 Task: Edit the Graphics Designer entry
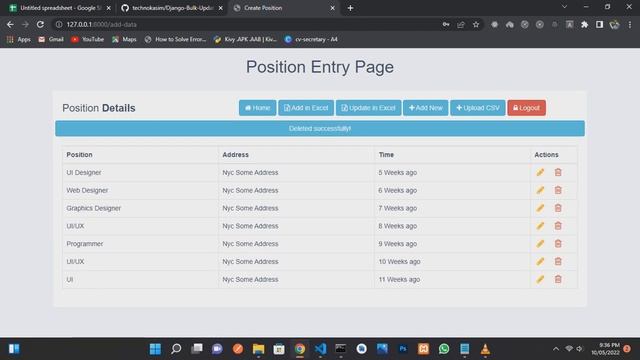click(x=540, y=208)
